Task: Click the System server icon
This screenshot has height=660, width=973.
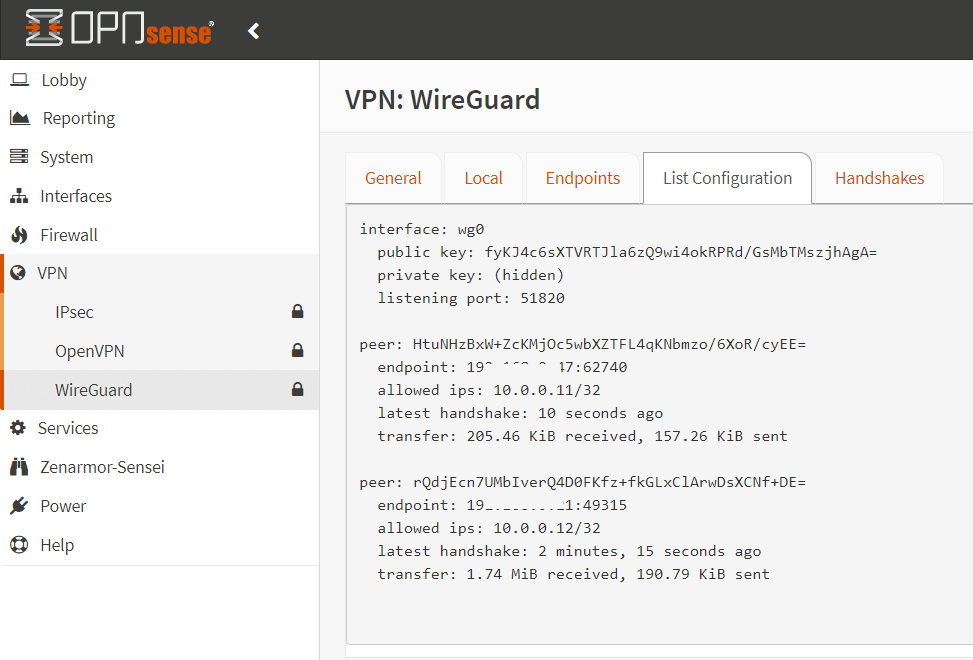Action: 19,157
